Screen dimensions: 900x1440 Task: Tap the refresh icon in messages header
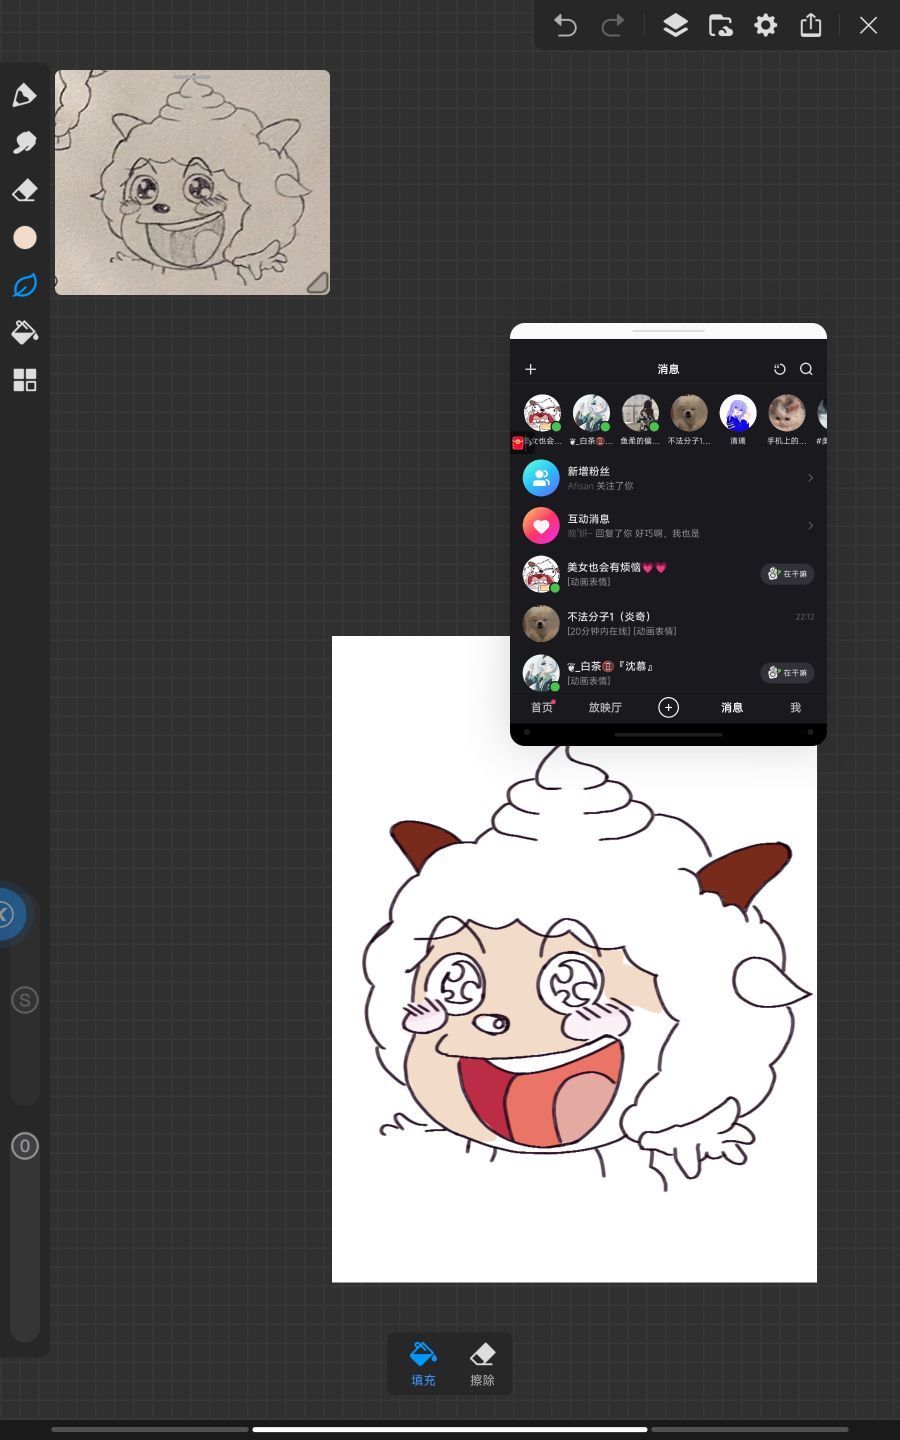780,369
